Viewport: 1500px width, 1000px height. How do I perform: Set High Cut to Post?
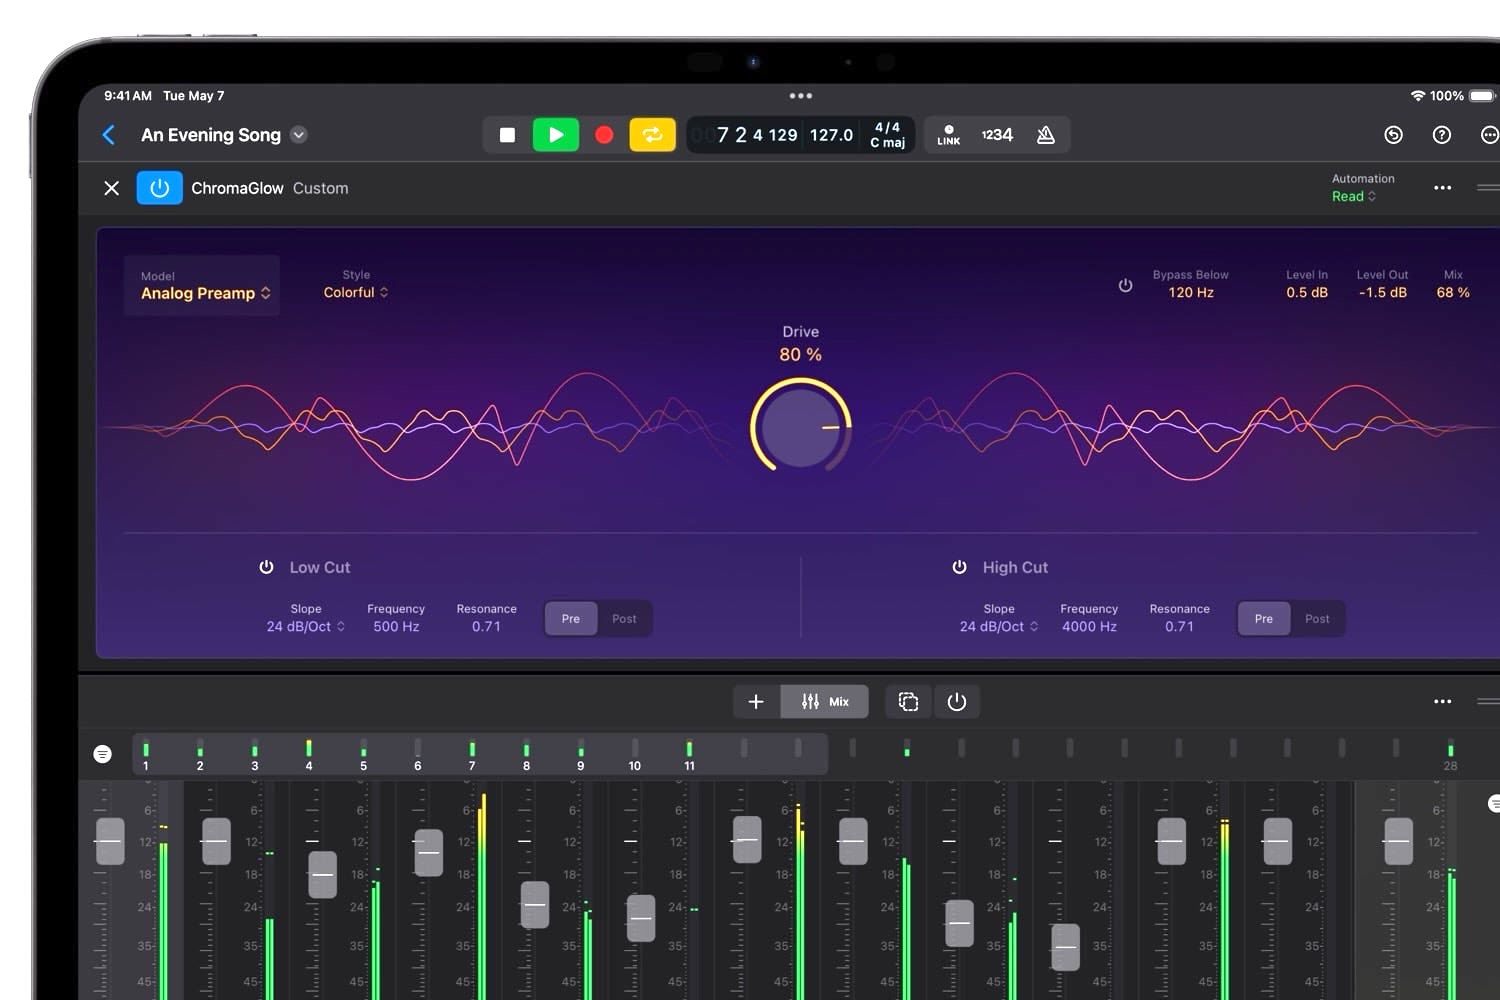(x=1317, y=619)
